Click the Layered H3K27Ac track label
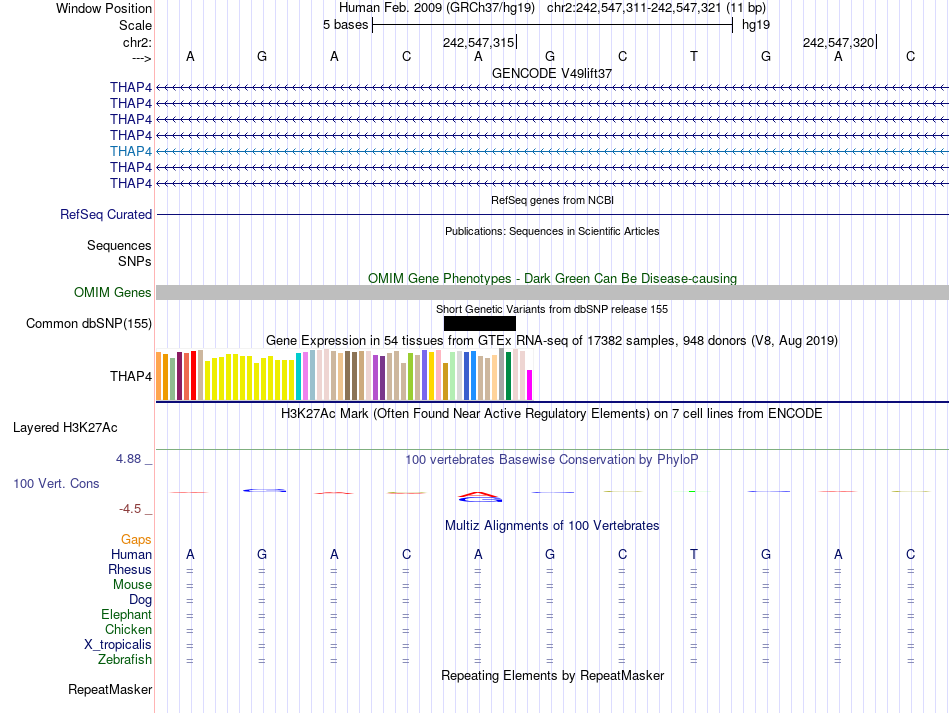Image resolution: width=950 pixels, height=713 pixels. click(65, 428)
